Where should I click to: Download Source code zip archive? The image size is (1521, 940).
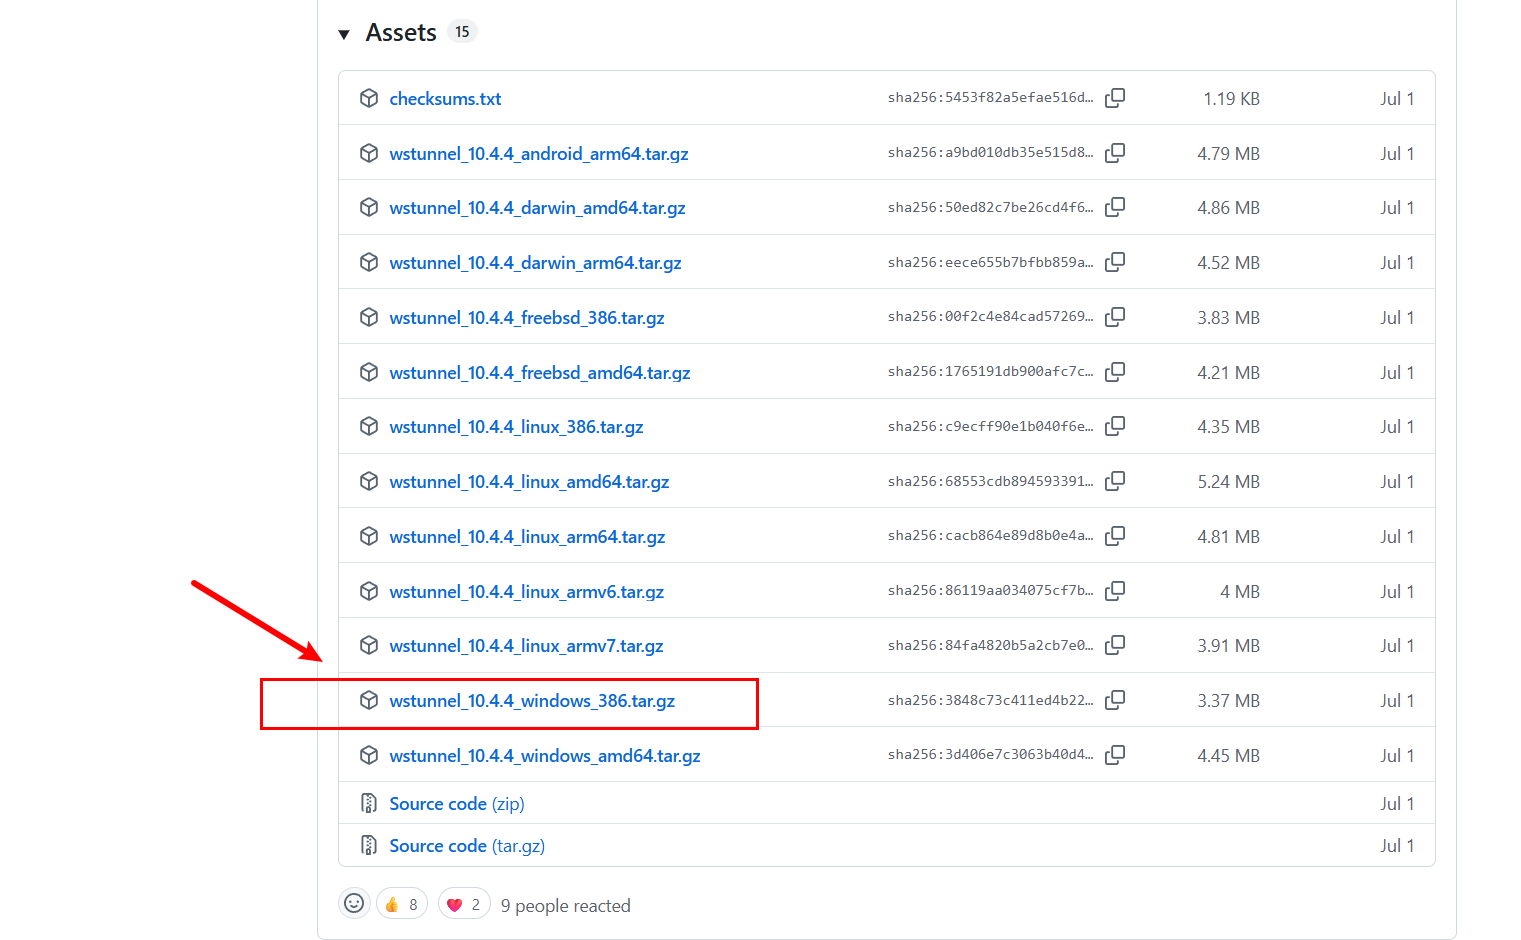[x=437, y=804]
